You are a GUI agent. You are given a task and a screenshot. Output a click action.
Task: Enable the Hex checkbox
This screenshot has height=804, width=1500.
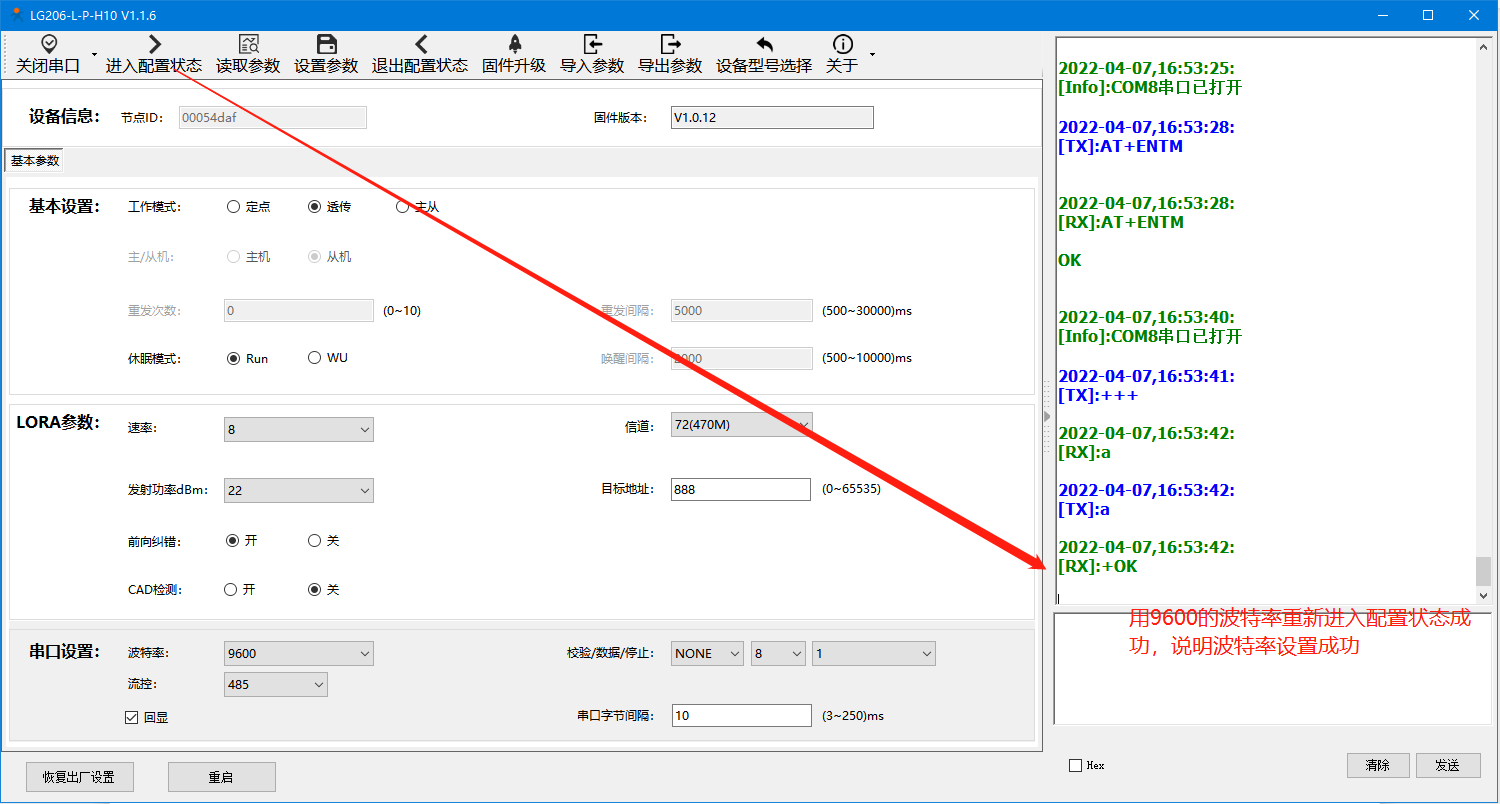[x=1076, y=766]
